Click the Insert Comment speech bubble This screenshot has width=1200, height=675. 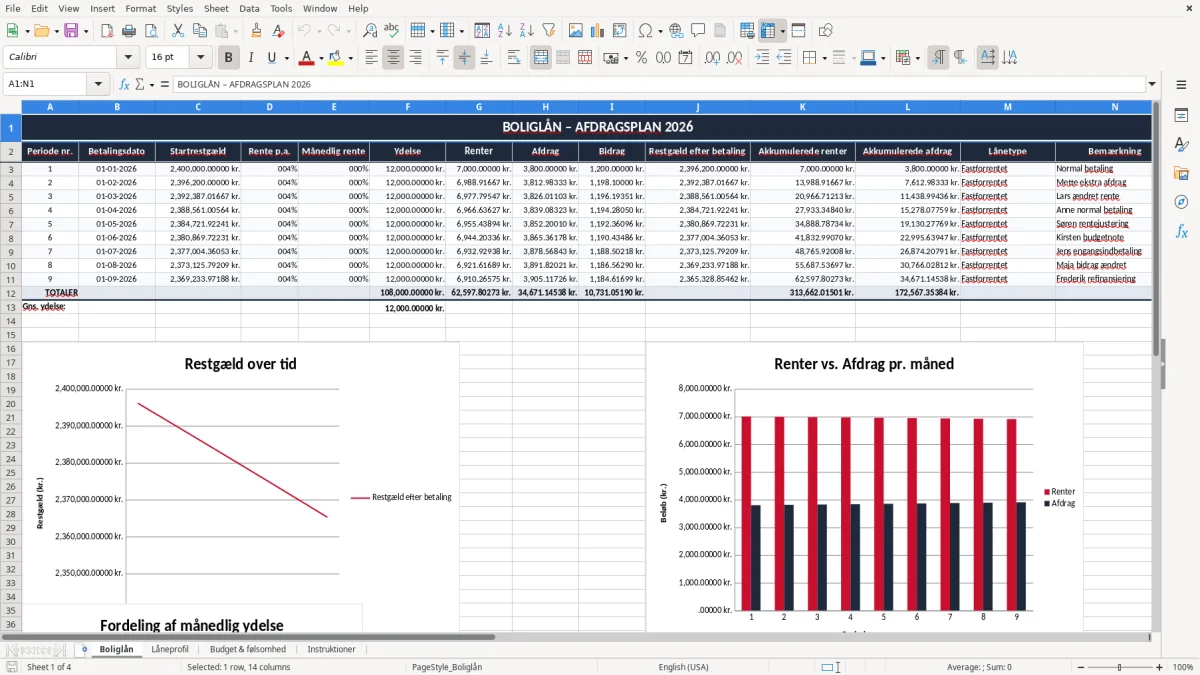click(698, 31)
